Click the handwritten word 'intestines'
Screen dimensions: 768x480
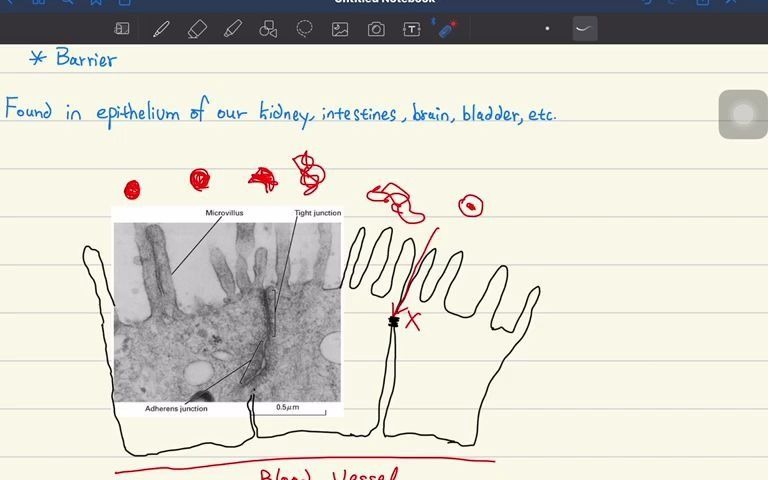[360, 115]
